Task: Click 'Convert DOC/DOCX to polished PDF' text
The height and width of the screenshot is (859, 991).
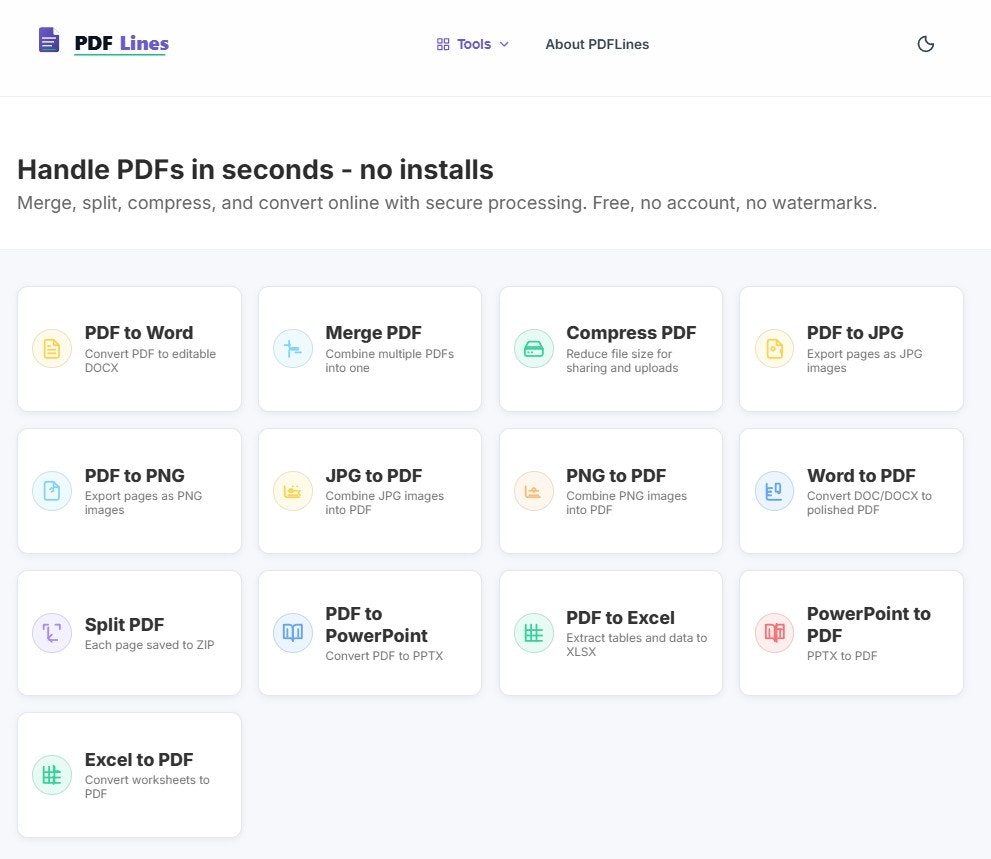Action: [x=869, y=503]
